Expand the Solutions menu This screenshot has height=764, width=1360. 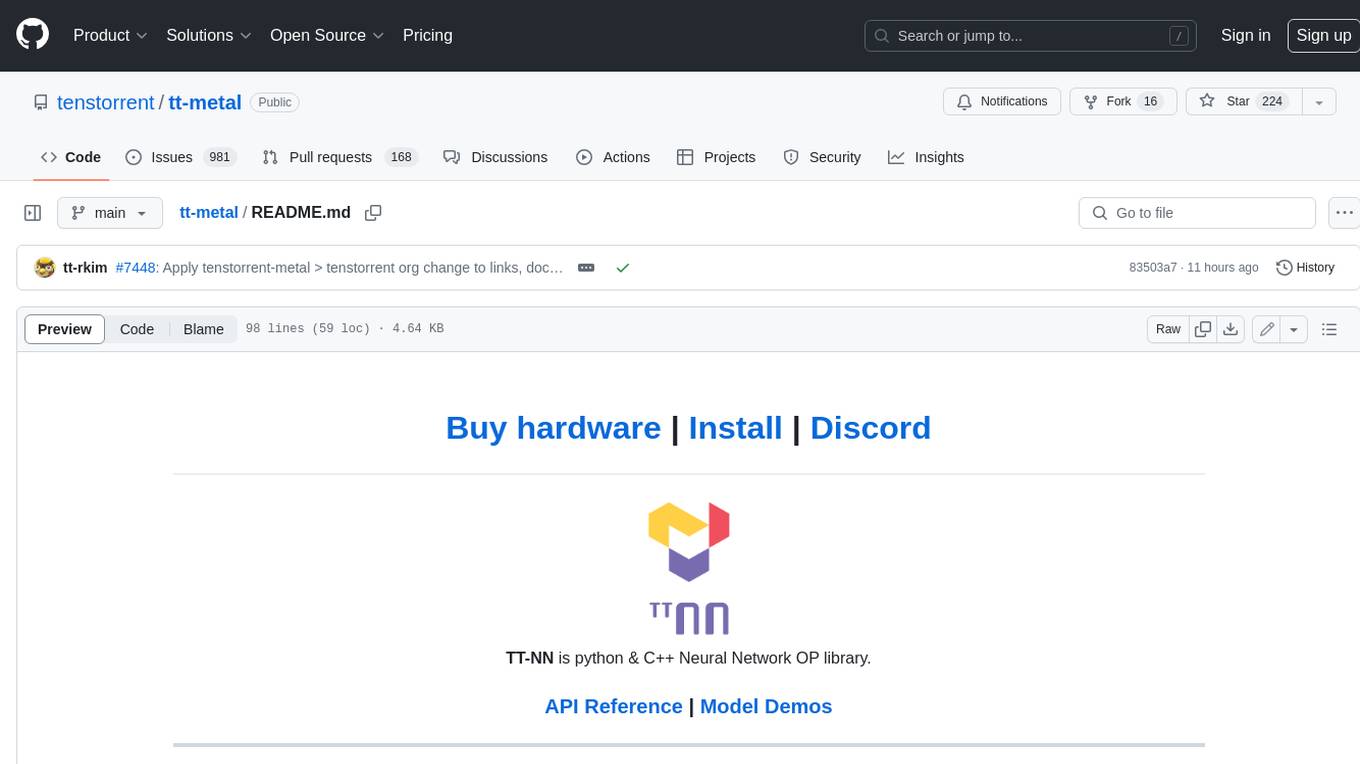click(x=208, y=35)
